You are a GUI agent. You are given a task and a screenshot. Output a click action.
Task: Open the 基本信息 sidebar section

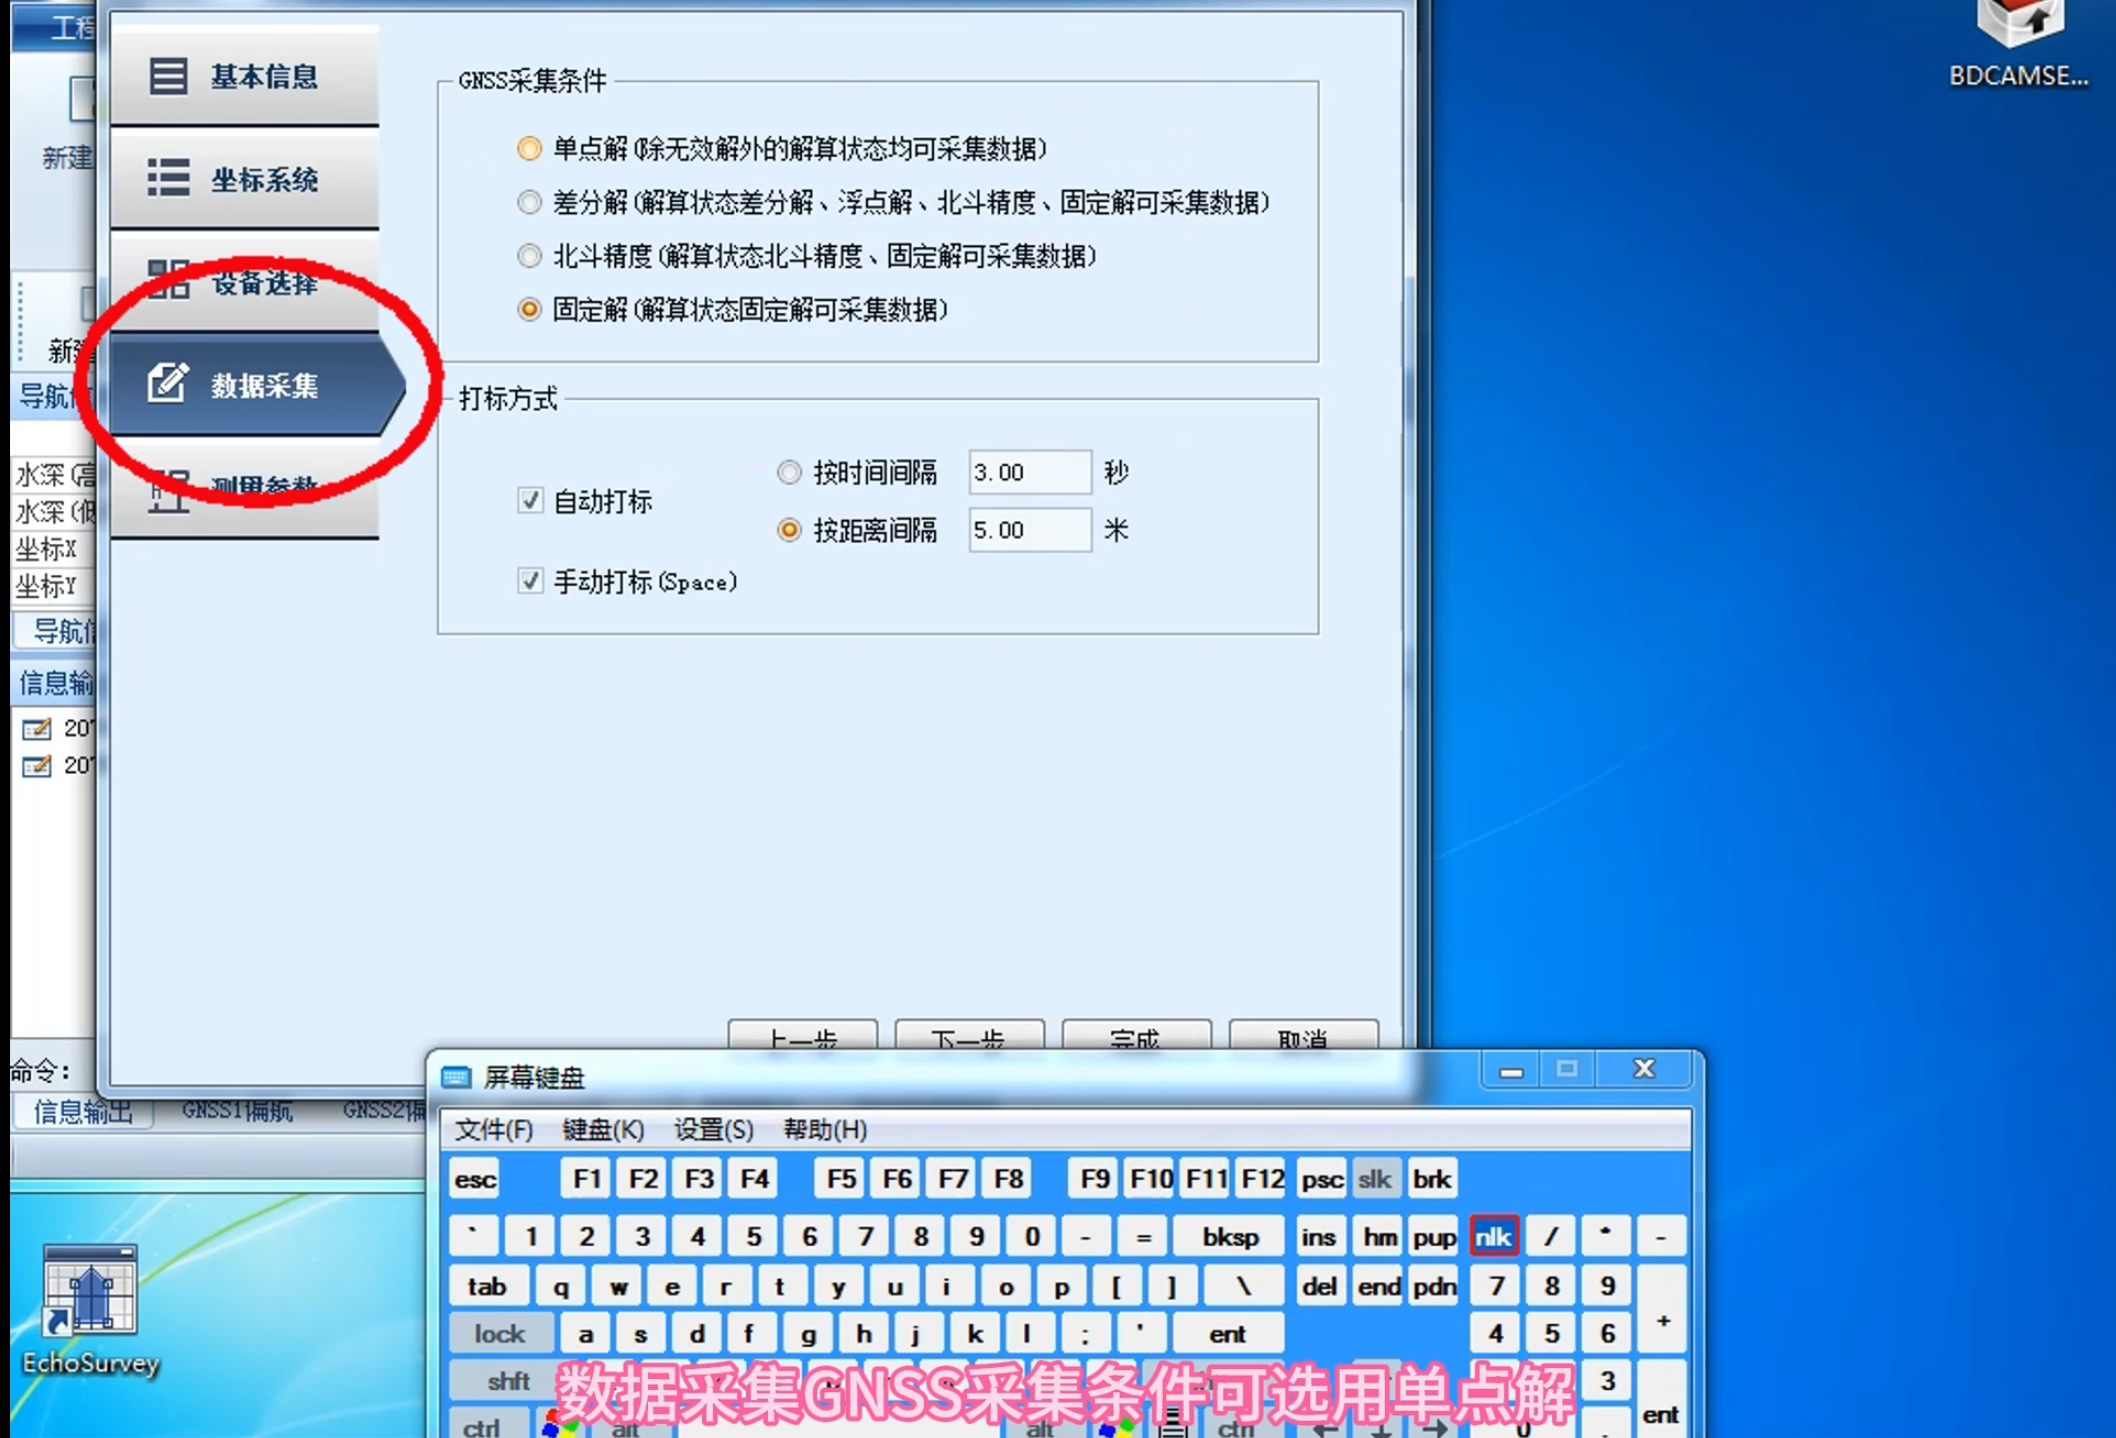(x=245, y=76)
